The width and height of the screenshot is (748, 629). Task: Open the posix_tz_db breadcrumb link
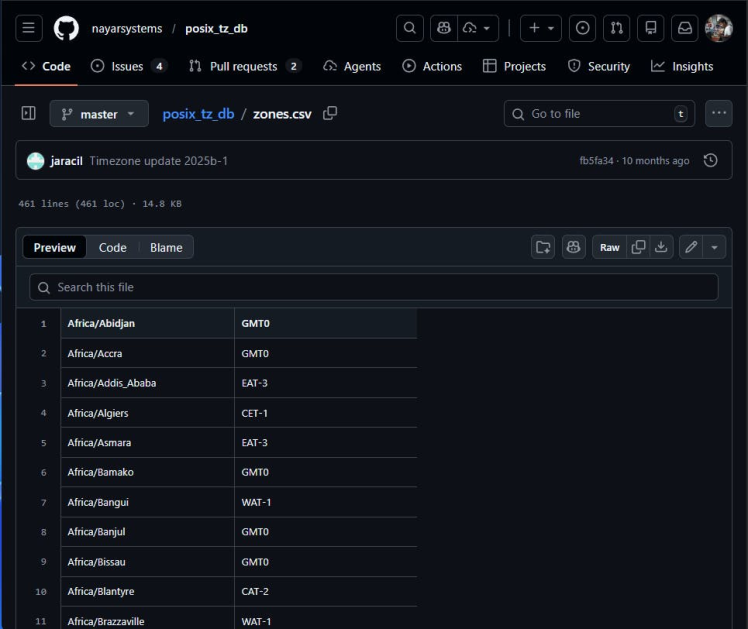tap(198, 114)
